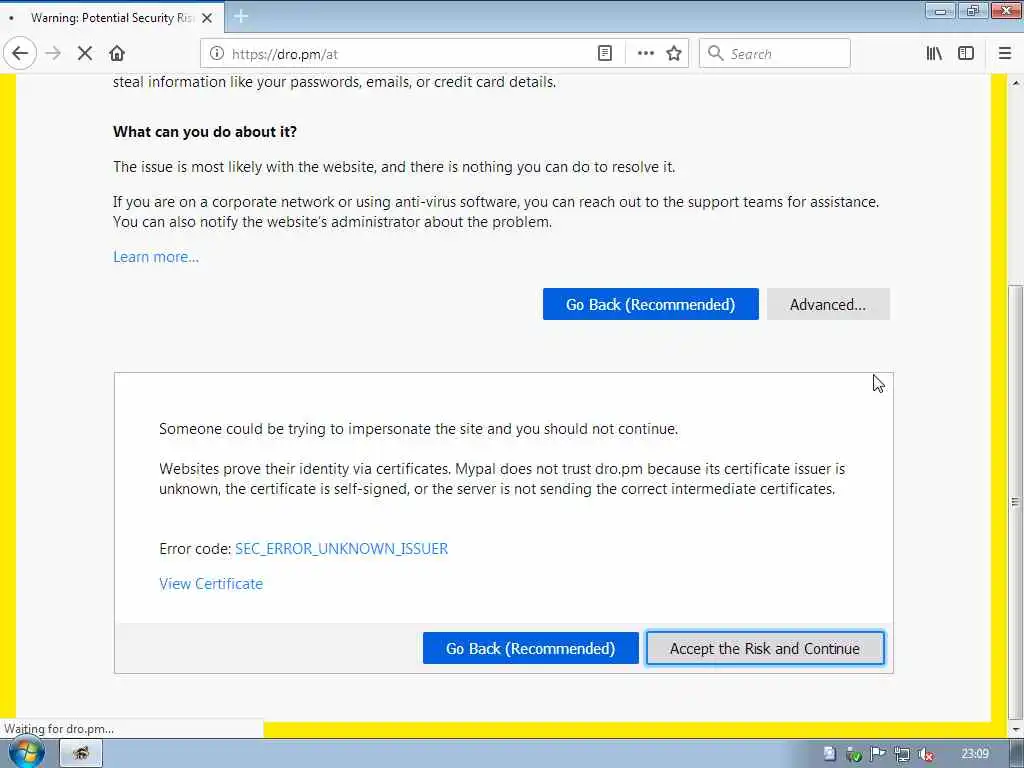Click the Mypal browser taskbar button
The width and height of the screenshot is (1024, 768).
click(x=81, y=754)
